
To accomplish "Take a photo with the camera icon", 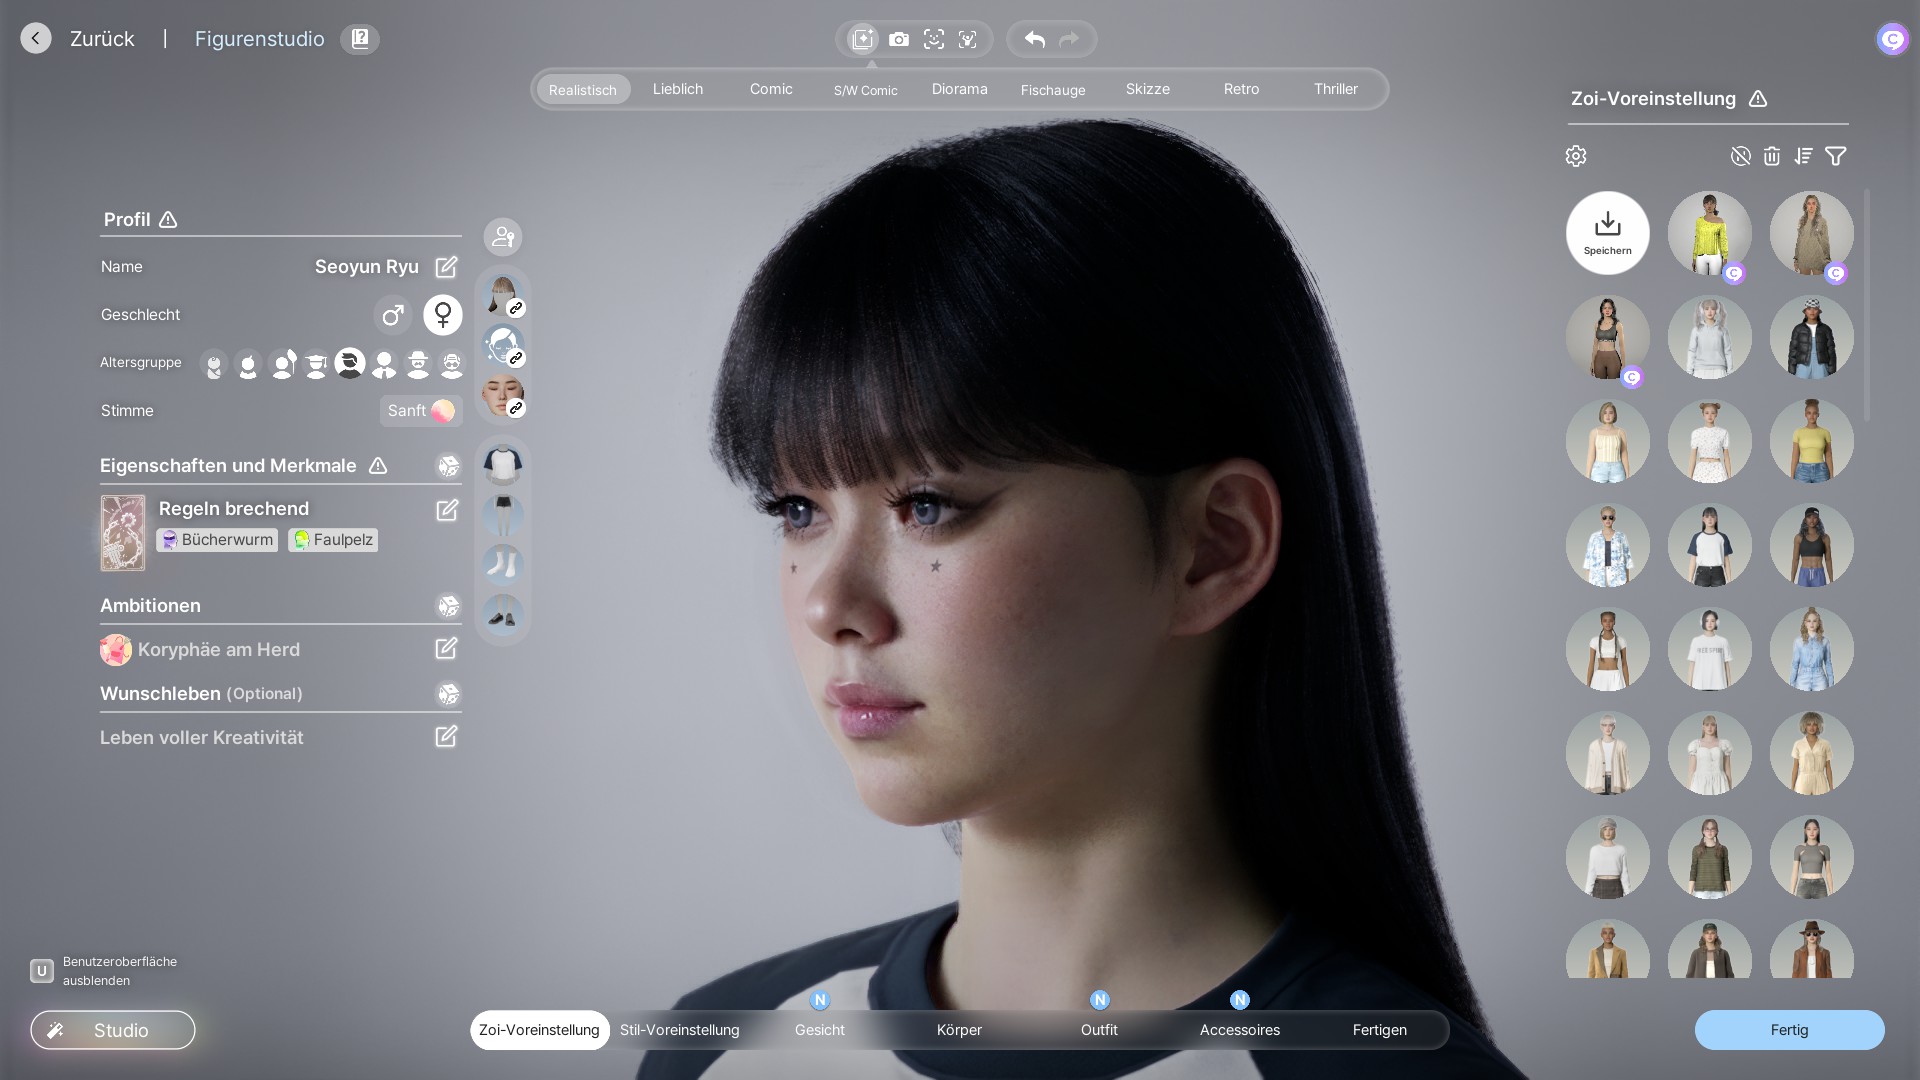I will tap(899, 39).
